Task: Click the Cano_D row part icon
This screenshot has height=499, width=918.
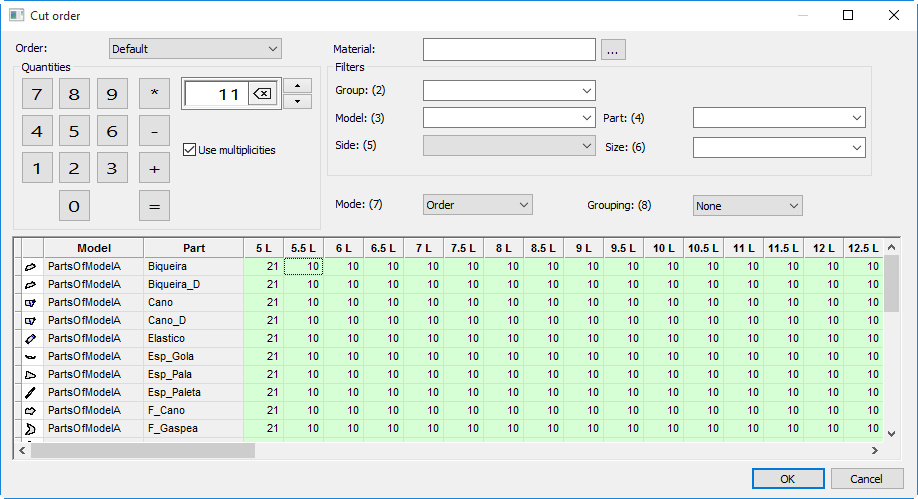Action: point(30,321)
